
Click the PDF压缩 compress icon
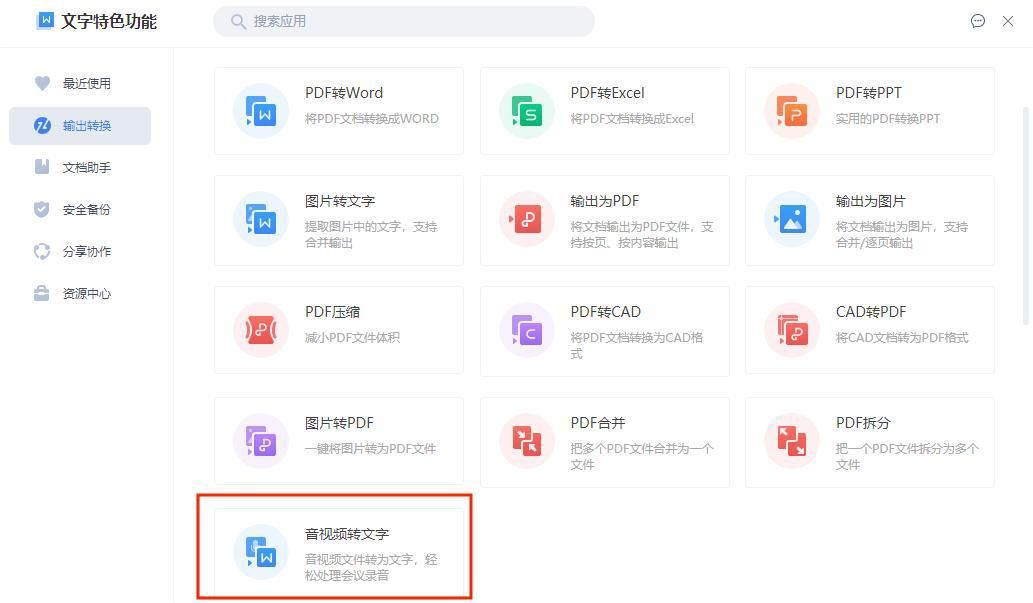(x=261, y=330)
